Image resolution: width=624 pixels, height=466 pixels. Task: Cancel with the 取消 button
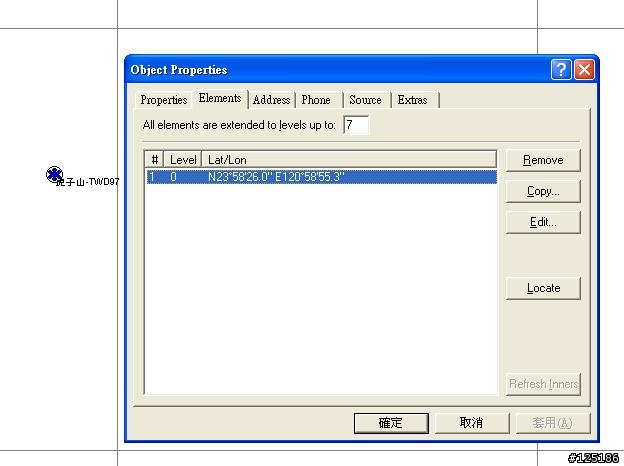click(472, 423)
